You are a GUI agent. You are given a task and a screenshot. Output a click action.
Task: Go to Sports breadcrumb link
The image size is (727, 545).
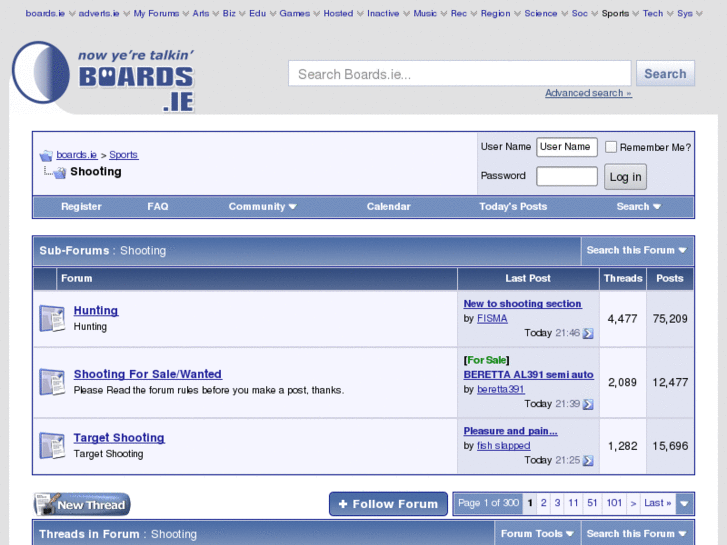(x=124, y=154)
